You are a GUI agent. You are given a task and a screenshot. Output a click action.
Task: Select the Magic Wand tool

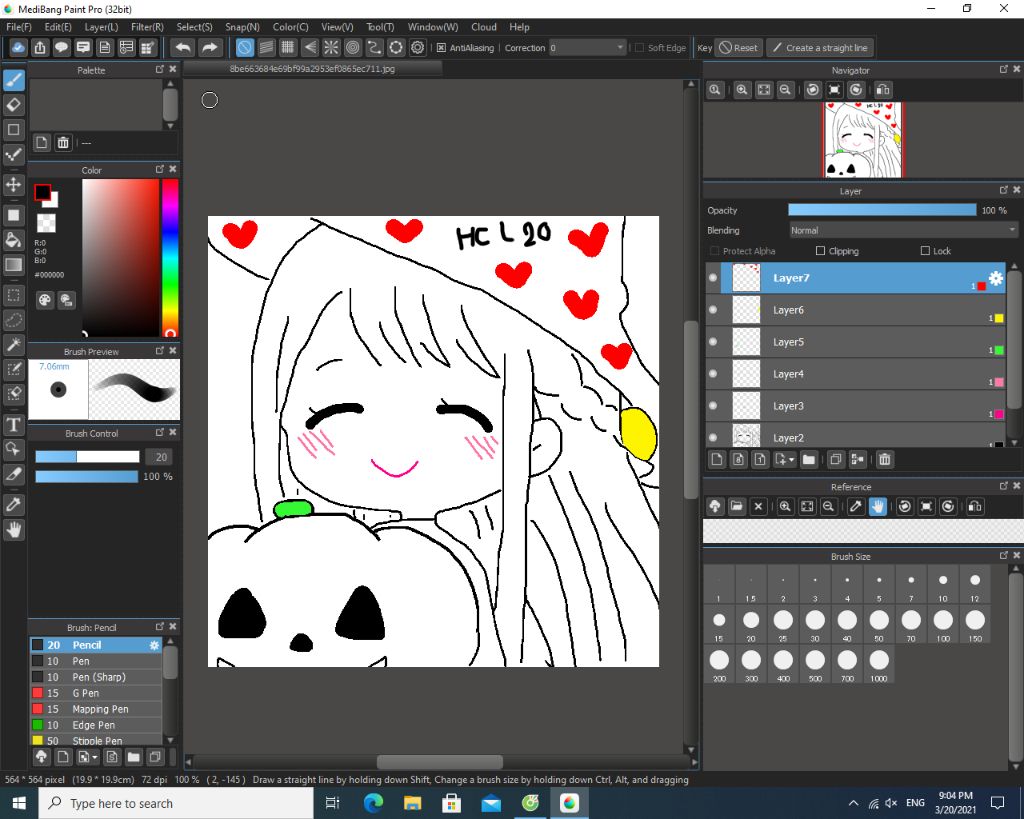[x=14, y=345]
